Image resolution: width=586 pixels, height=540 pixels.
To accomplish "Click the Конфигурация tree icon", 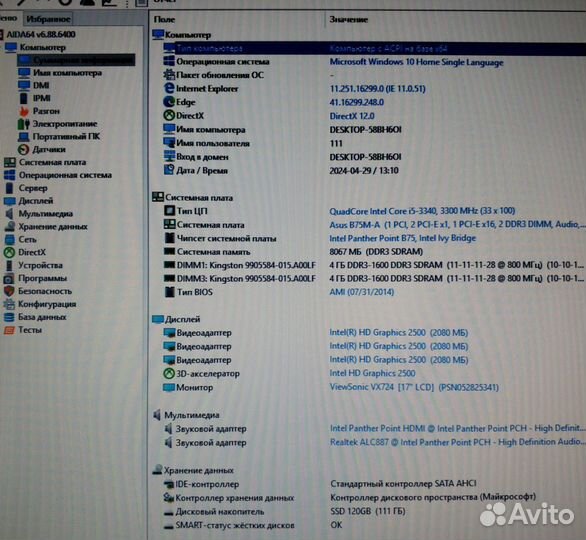I will pos(9,304).
